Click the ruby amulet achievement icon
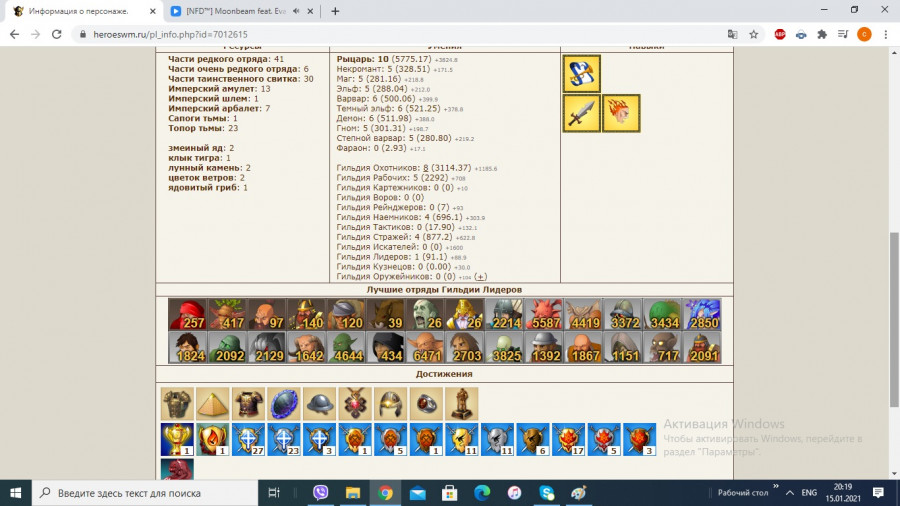 [355, 404]
